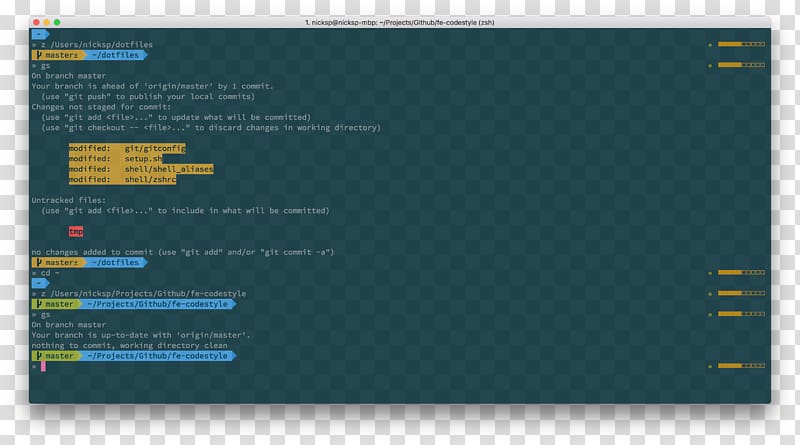Image resolution: width=800 pixels, height=445 pixels.
Task: Click the '~/dotfiles' segment under 'no changes added to commit'
Action: (x=116, y=262)
